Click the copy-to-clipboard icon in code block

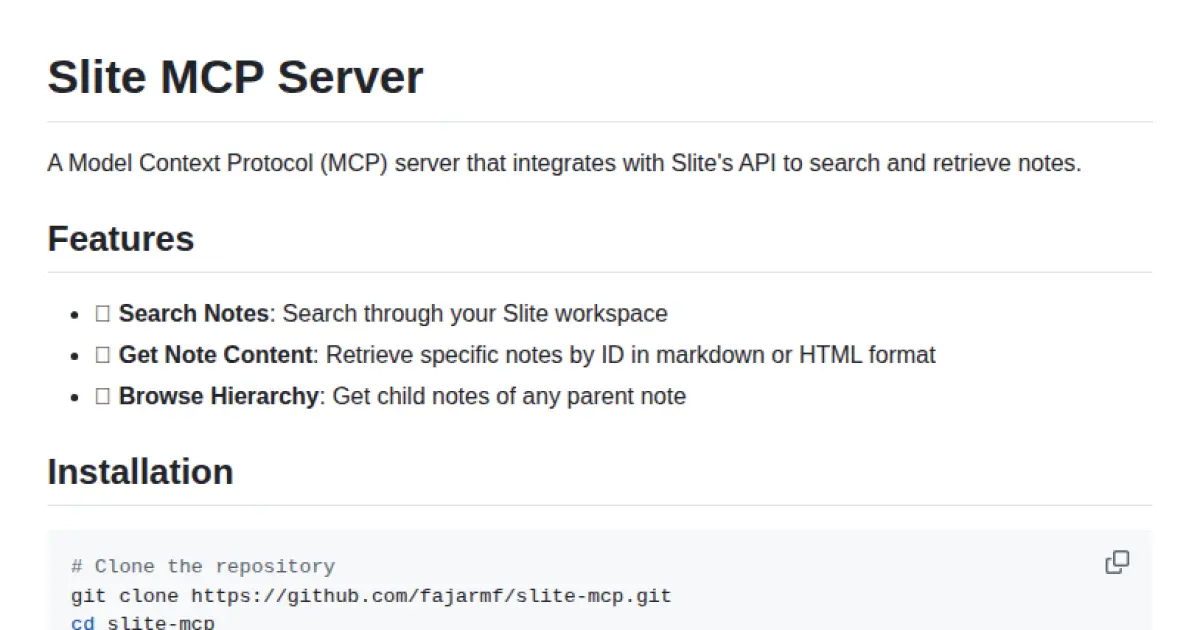coord(1117,561)
